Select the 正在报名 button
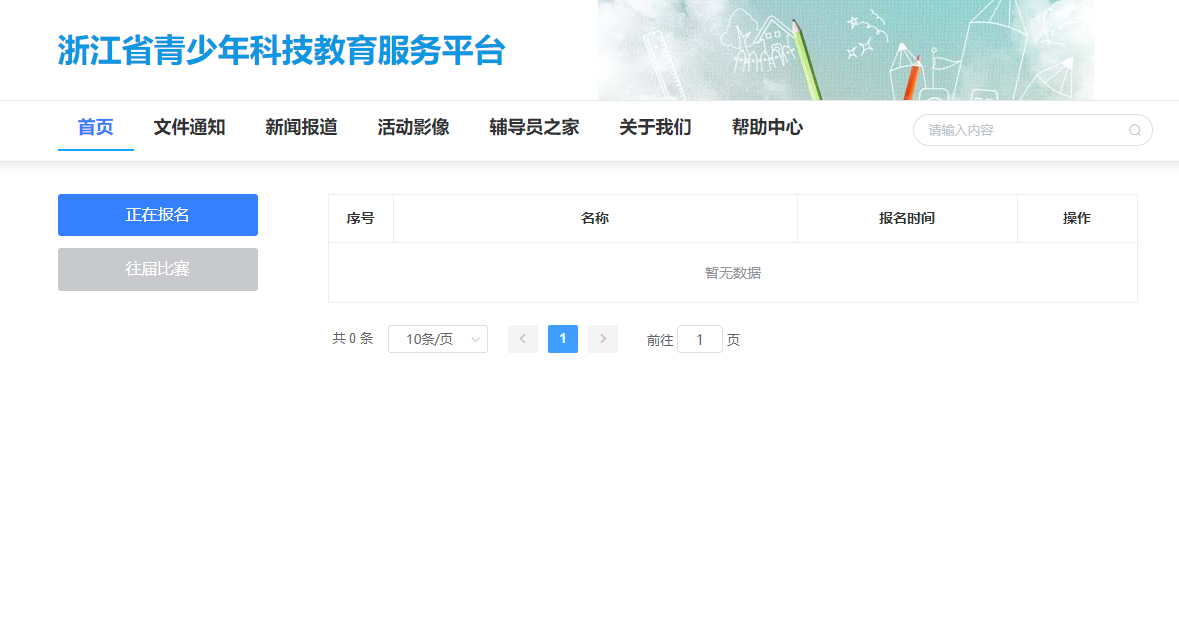The width and height of the screenshot is (1179, 626). coord(158,215)
